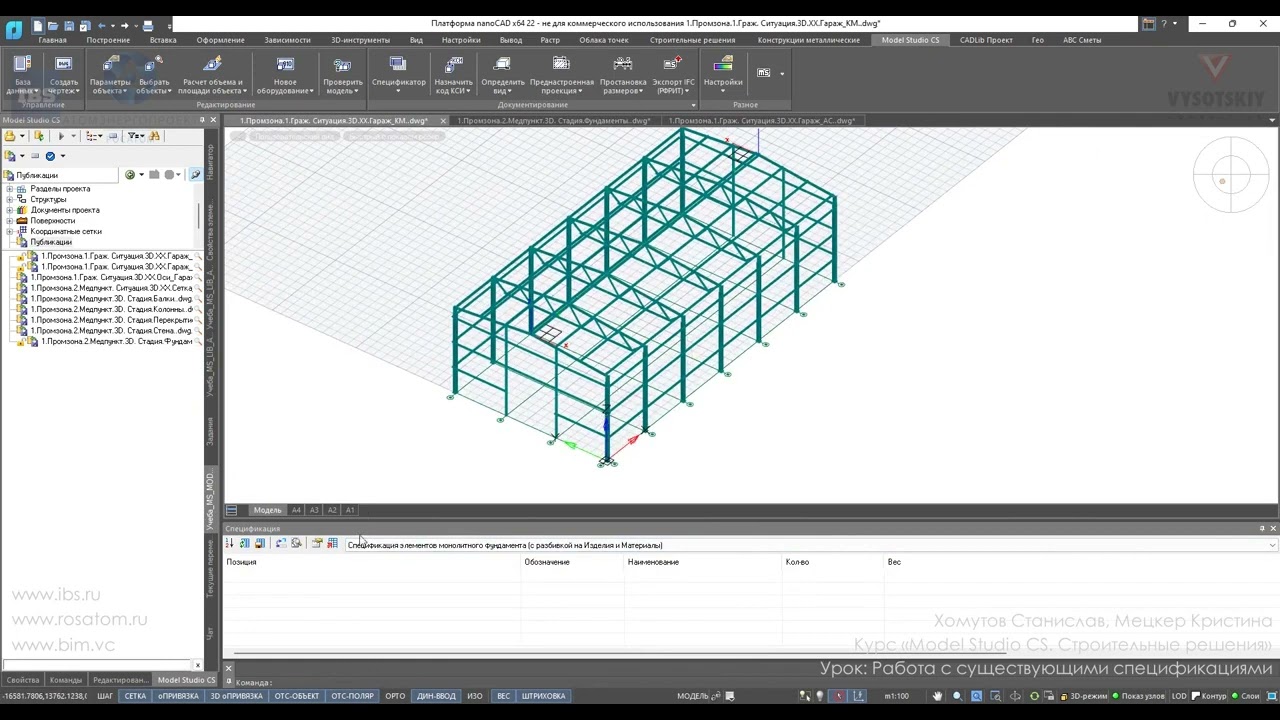The width and height of the screenshot is (1280, 720).
Task: Toggle ОТС-ОБЪЕКТ tracking
Action: click(x=297, y=696)
